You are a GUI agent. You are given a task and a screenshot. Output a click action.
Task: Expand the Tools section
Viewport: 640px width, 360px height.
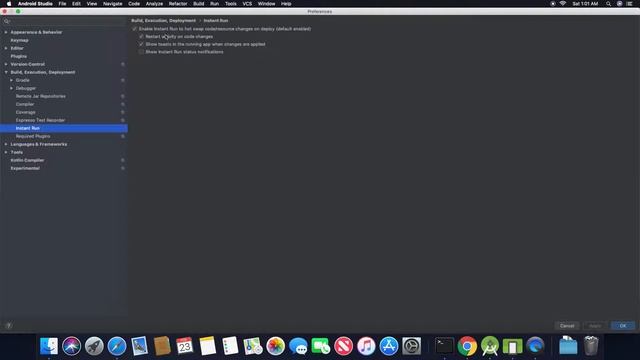[x=6, y=152]
